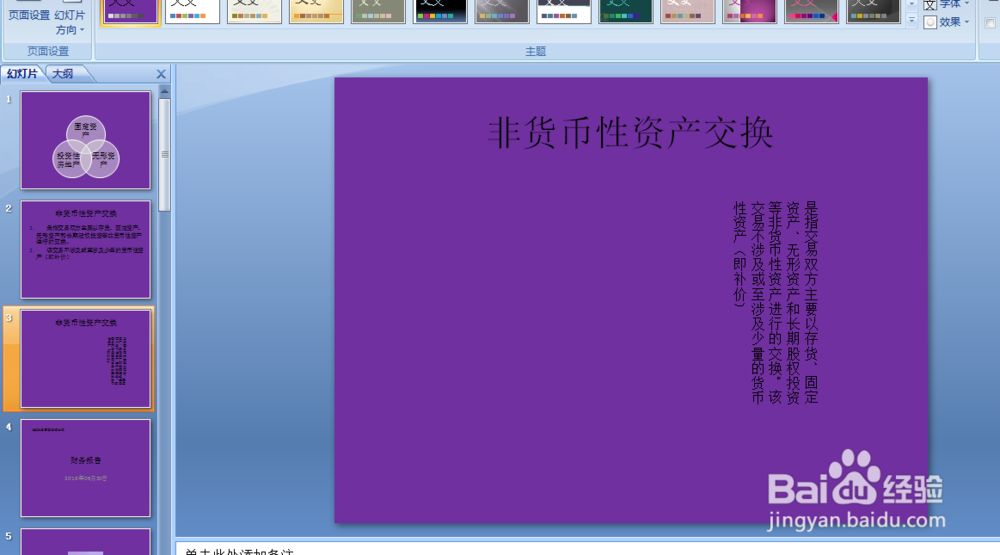Apply the golden yellow theme thumbnail

pyautogui.click(x=316, y=11)
